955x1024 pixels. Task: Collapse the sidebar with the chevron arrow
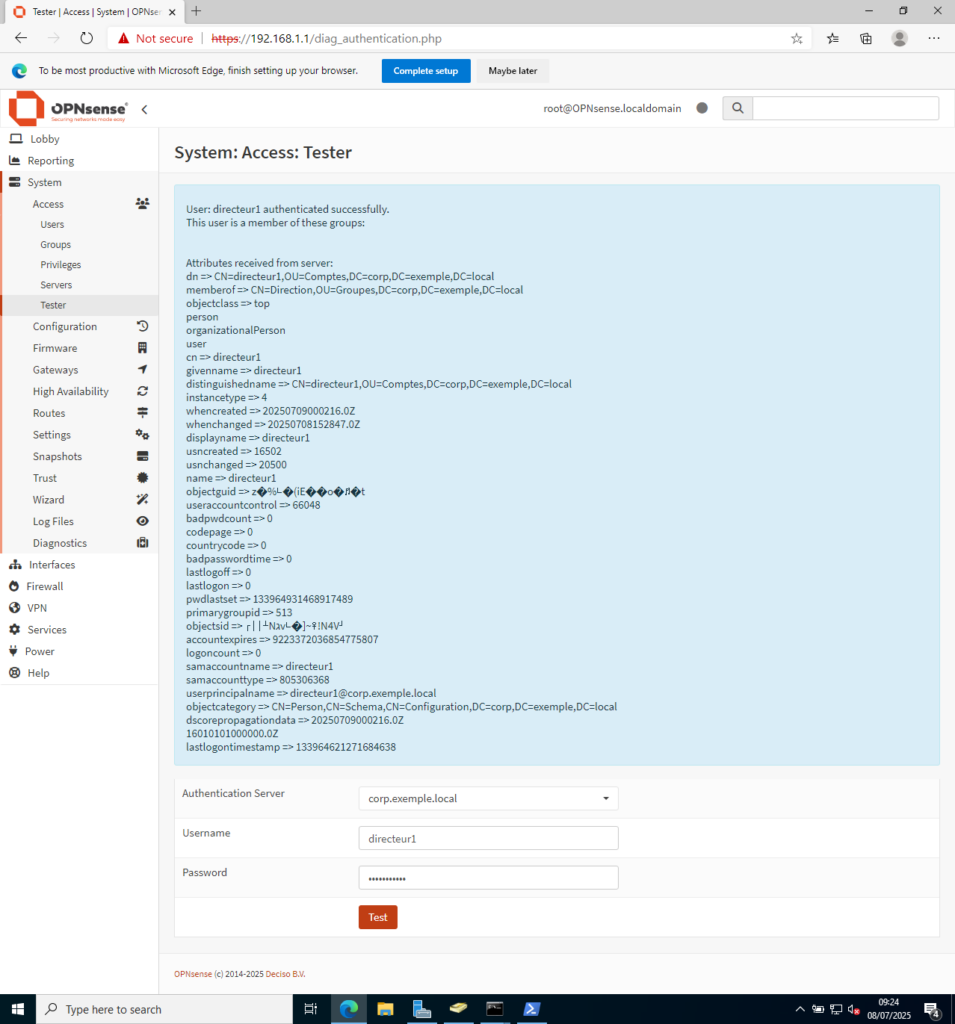pos(144,110)
